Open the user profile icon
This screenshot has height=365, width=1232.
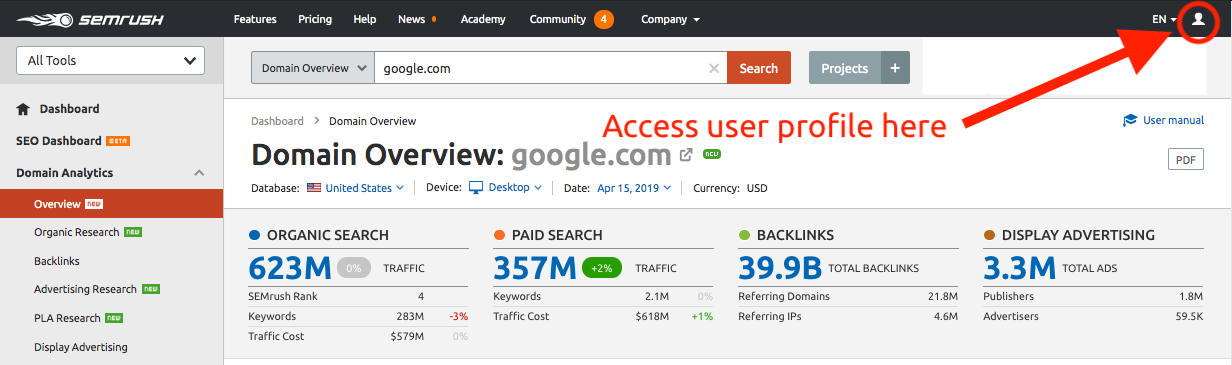click(x=1197, y=19)
